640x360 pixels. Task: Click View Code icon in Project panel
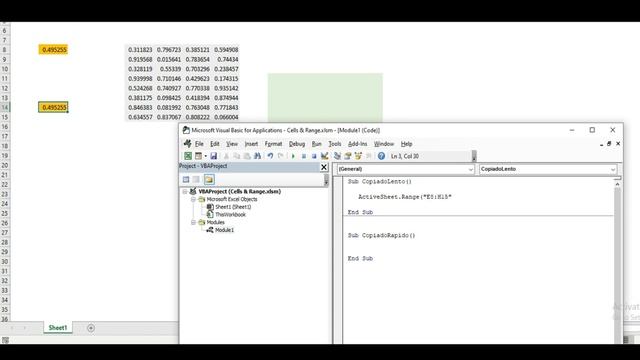pyautogui.click(x=186, y=180)
